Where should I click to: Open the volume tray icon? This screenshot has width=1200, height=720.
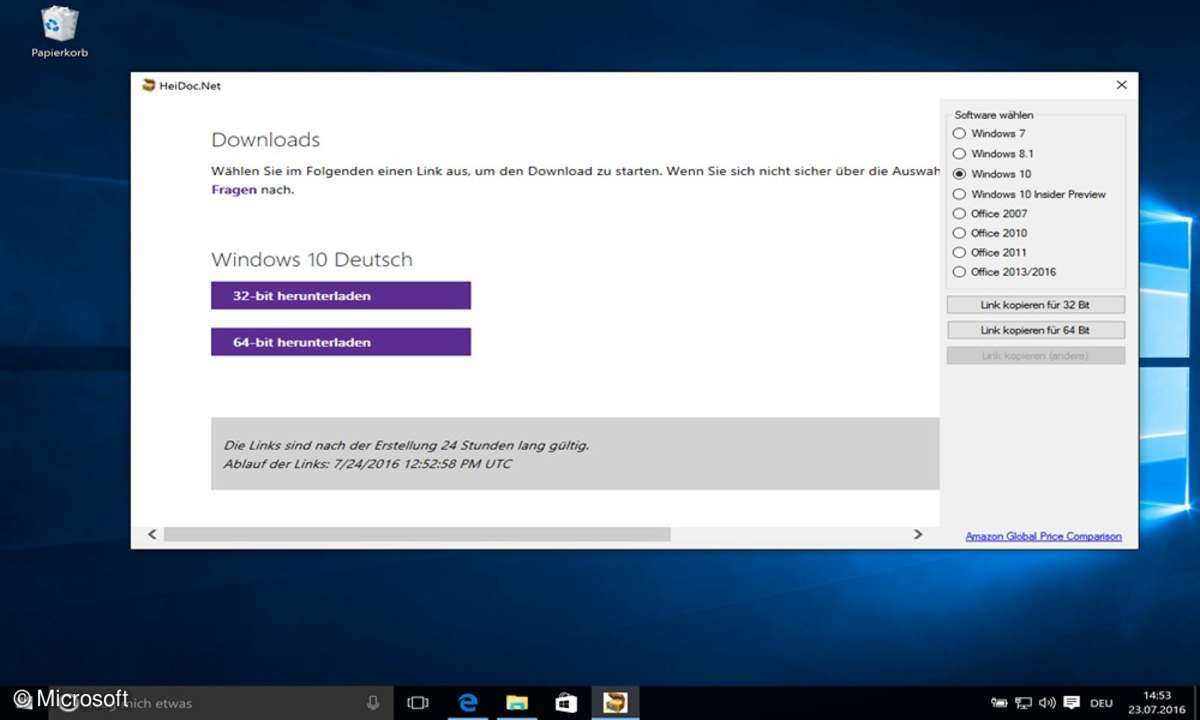(1047, 703)
